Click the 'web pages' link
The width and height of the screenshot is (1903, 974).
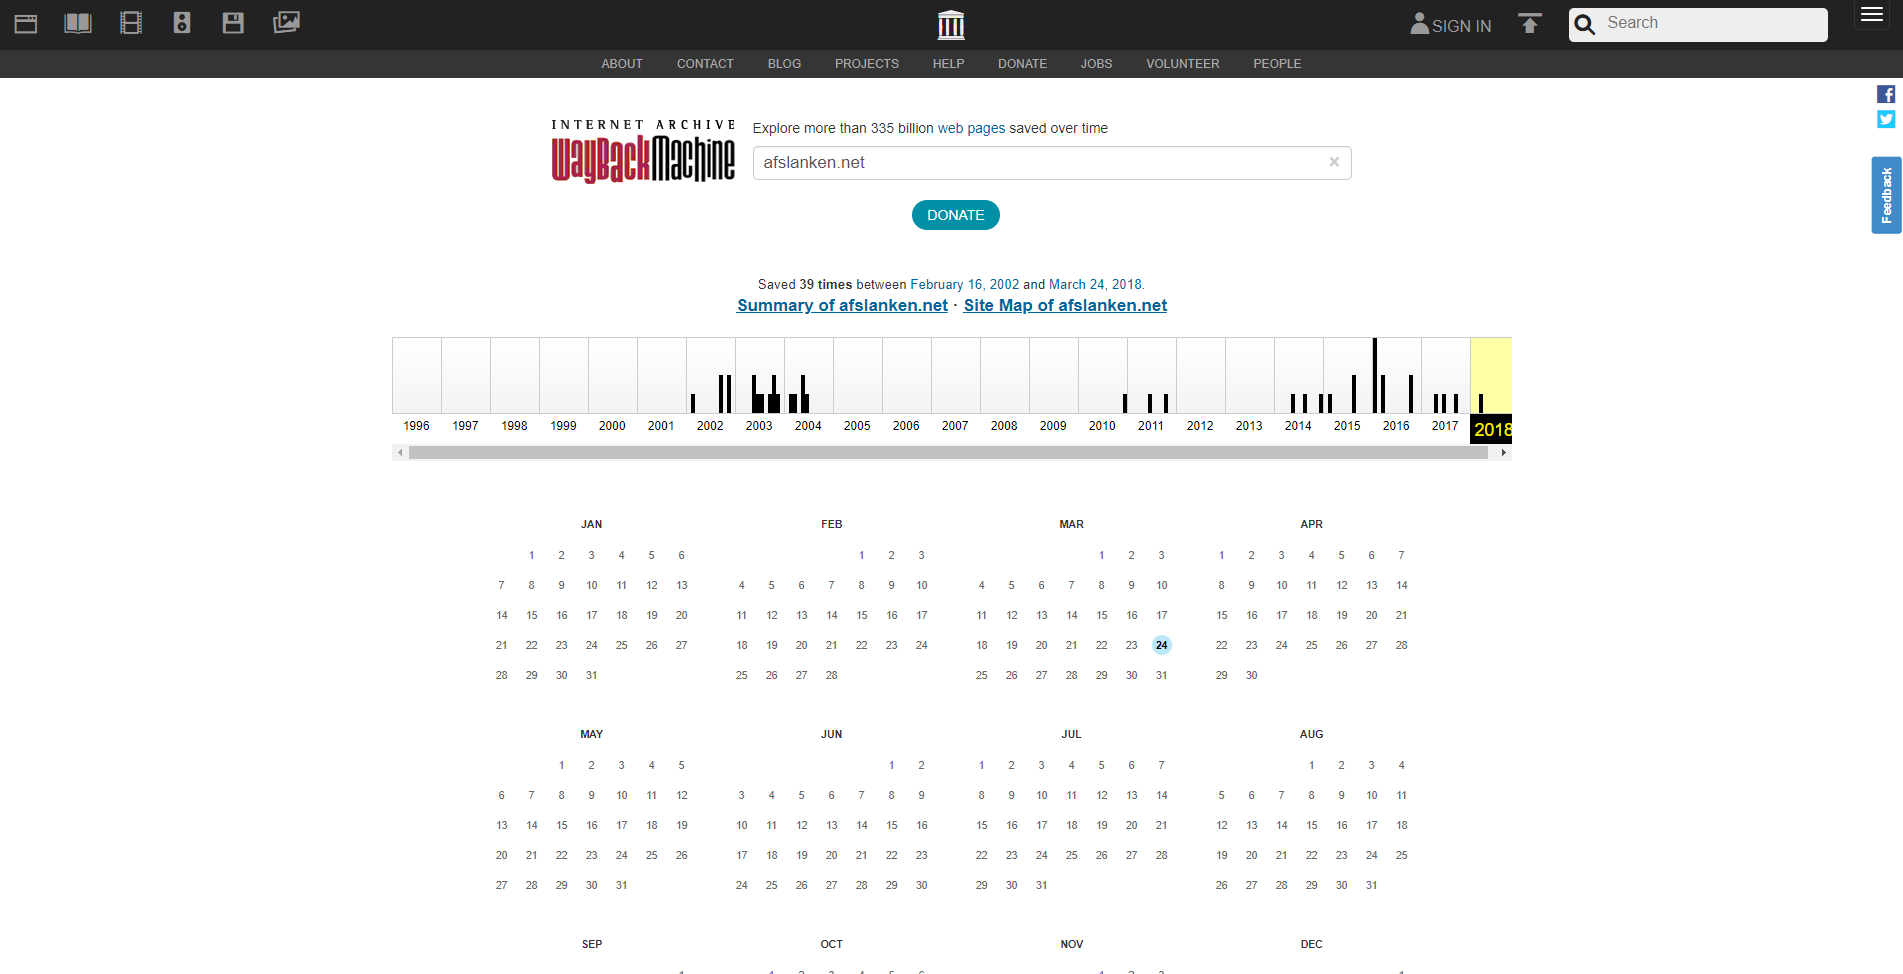971,128
